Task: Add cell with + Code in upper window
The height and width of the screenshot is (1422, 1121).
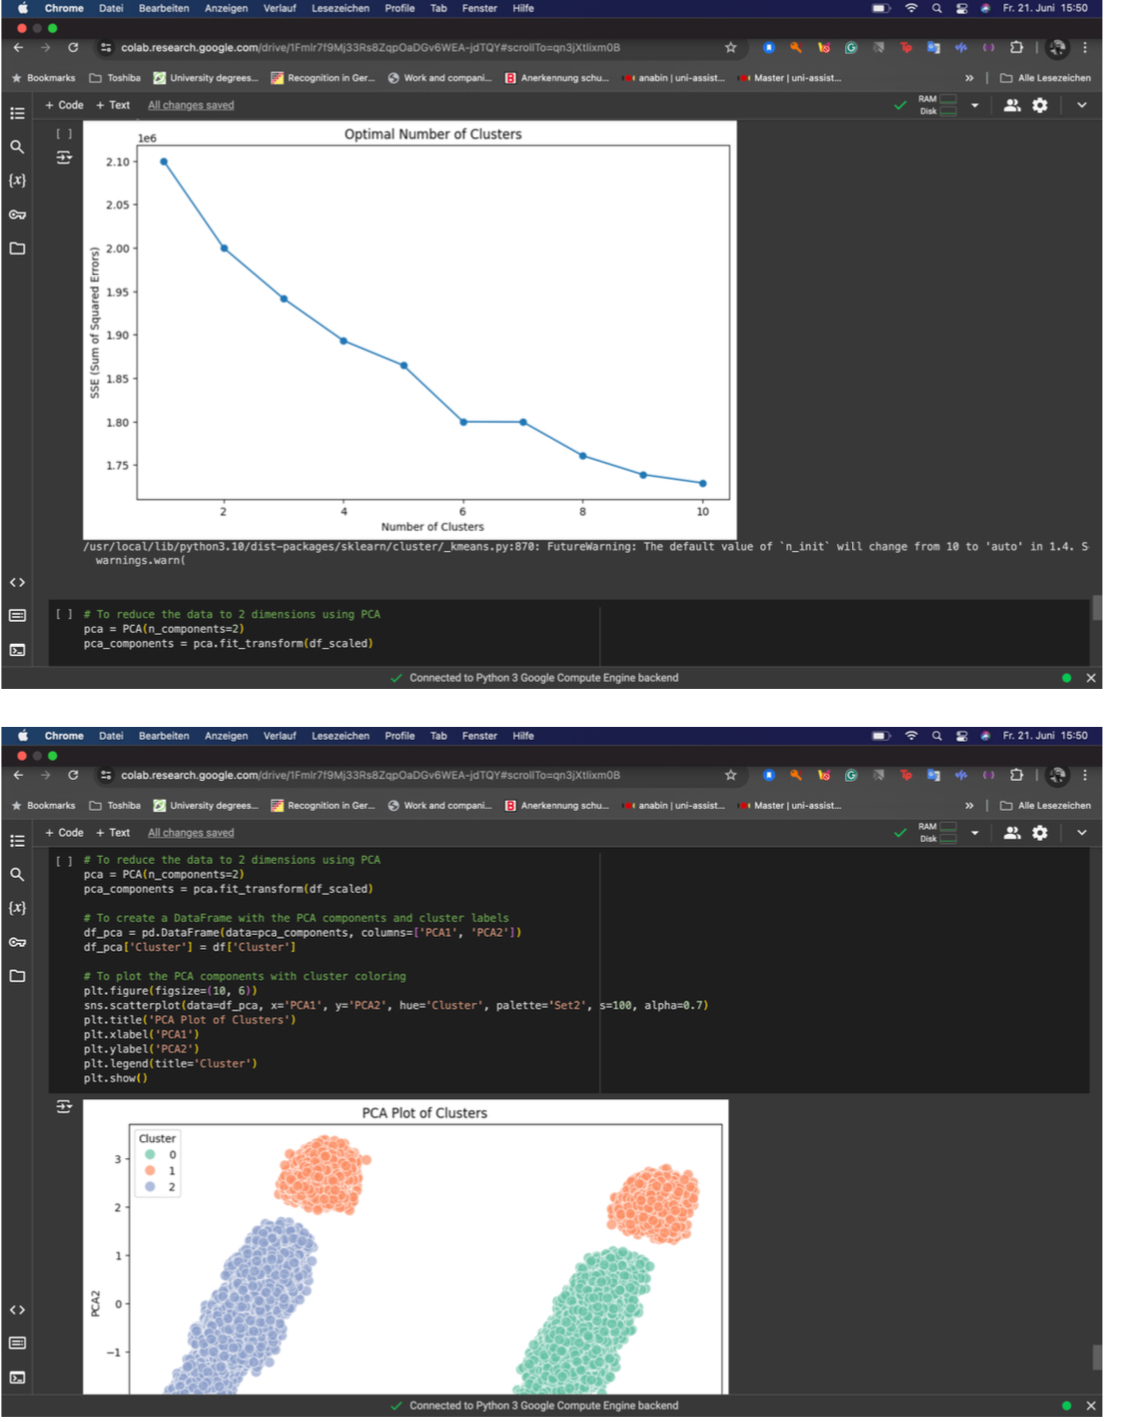Action: 64,105
